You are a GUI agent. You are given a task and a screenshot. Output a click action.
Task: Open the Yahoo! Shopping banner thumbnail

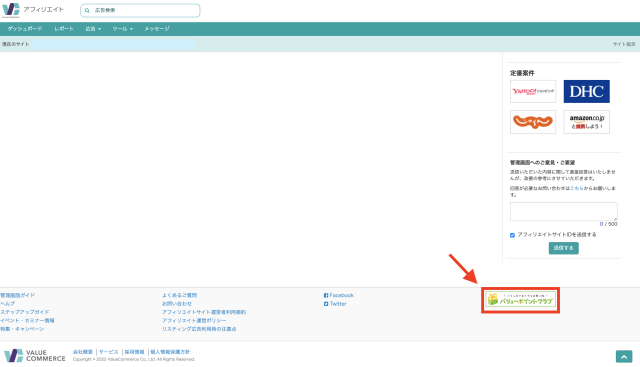533,91
